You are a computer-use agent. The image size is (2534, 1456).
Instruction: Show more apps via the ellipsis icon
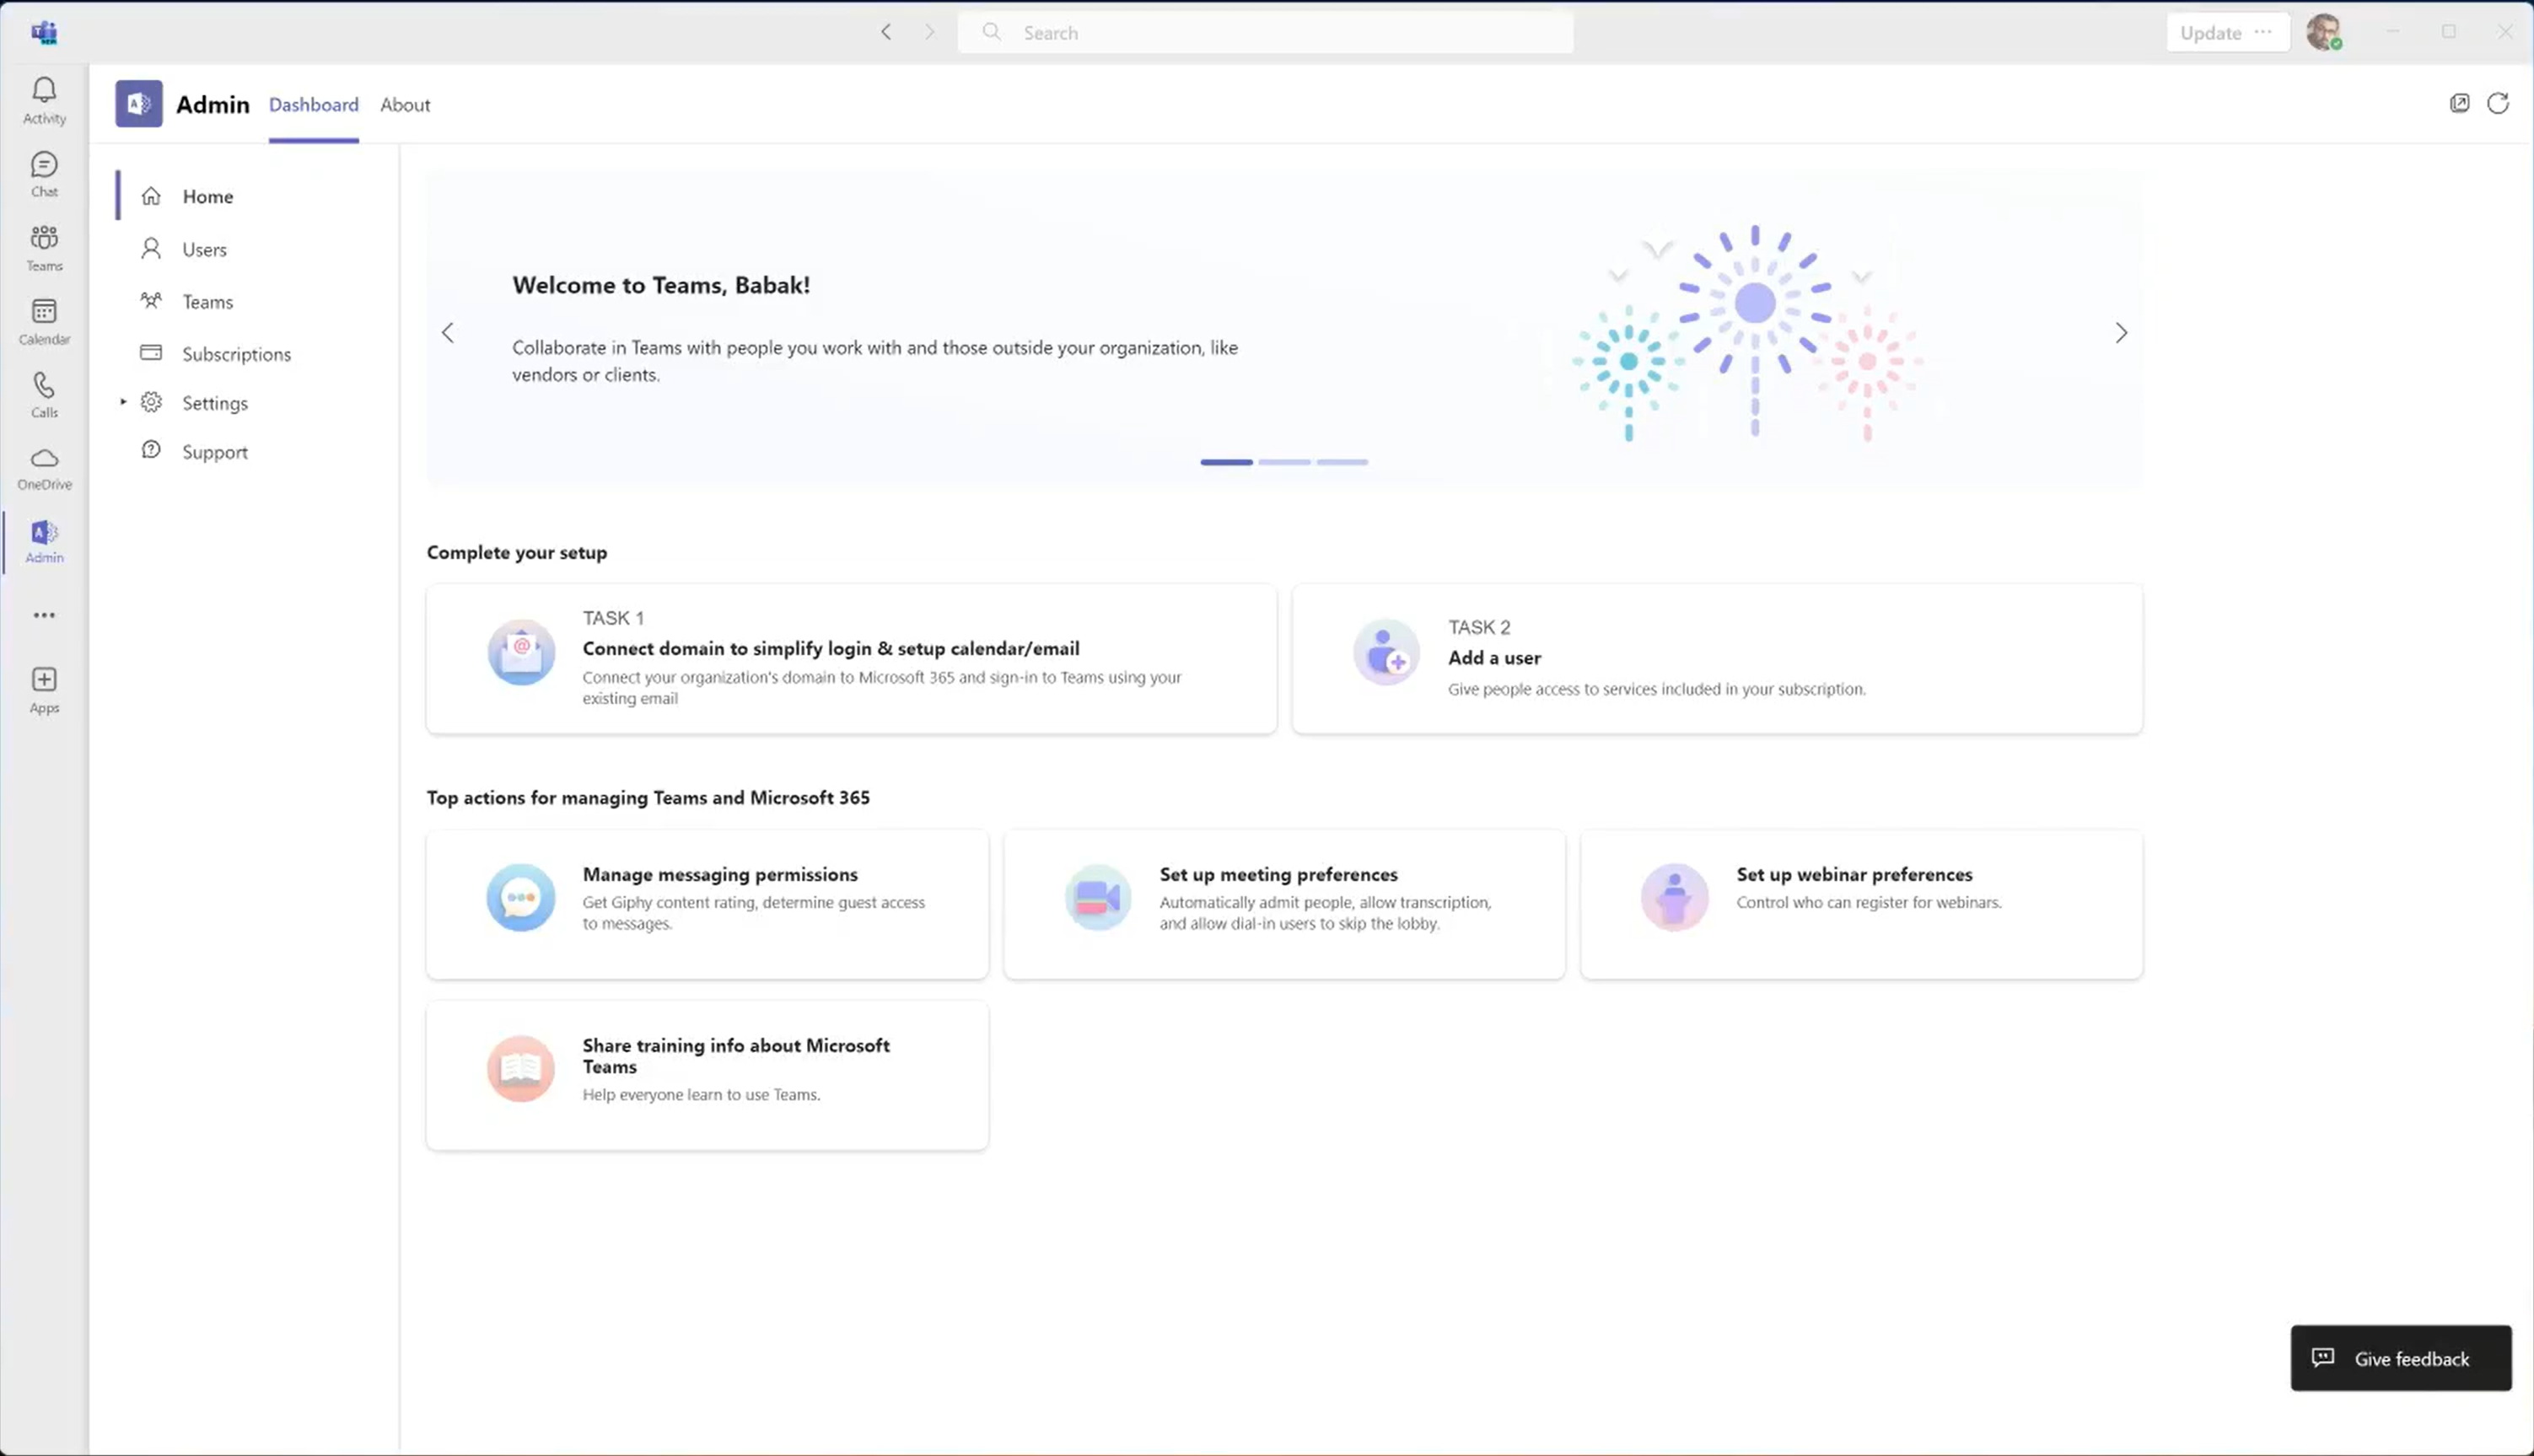tap(44, 614)
